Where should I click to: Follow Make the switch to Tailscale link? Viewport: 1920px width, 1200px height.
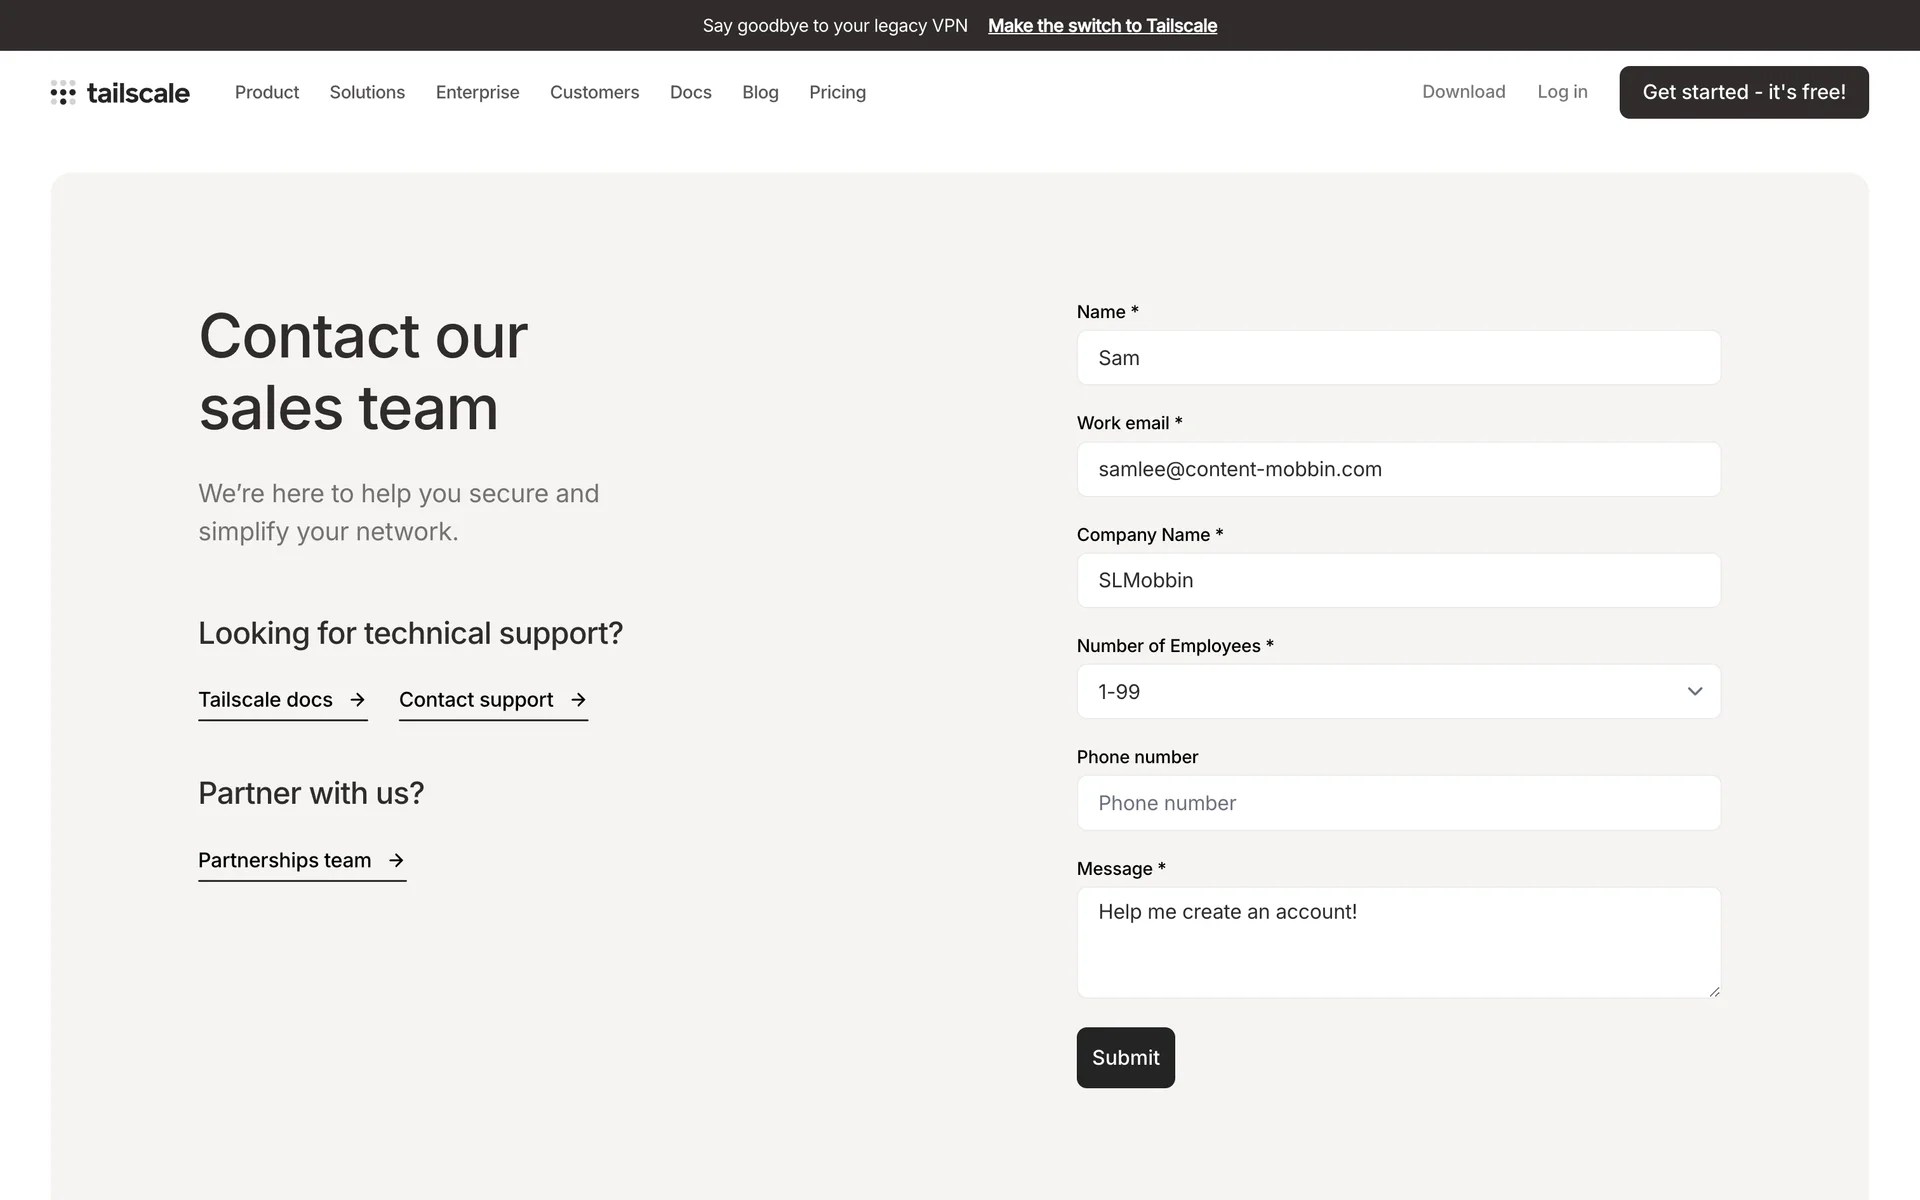[x=1102, y=26]
